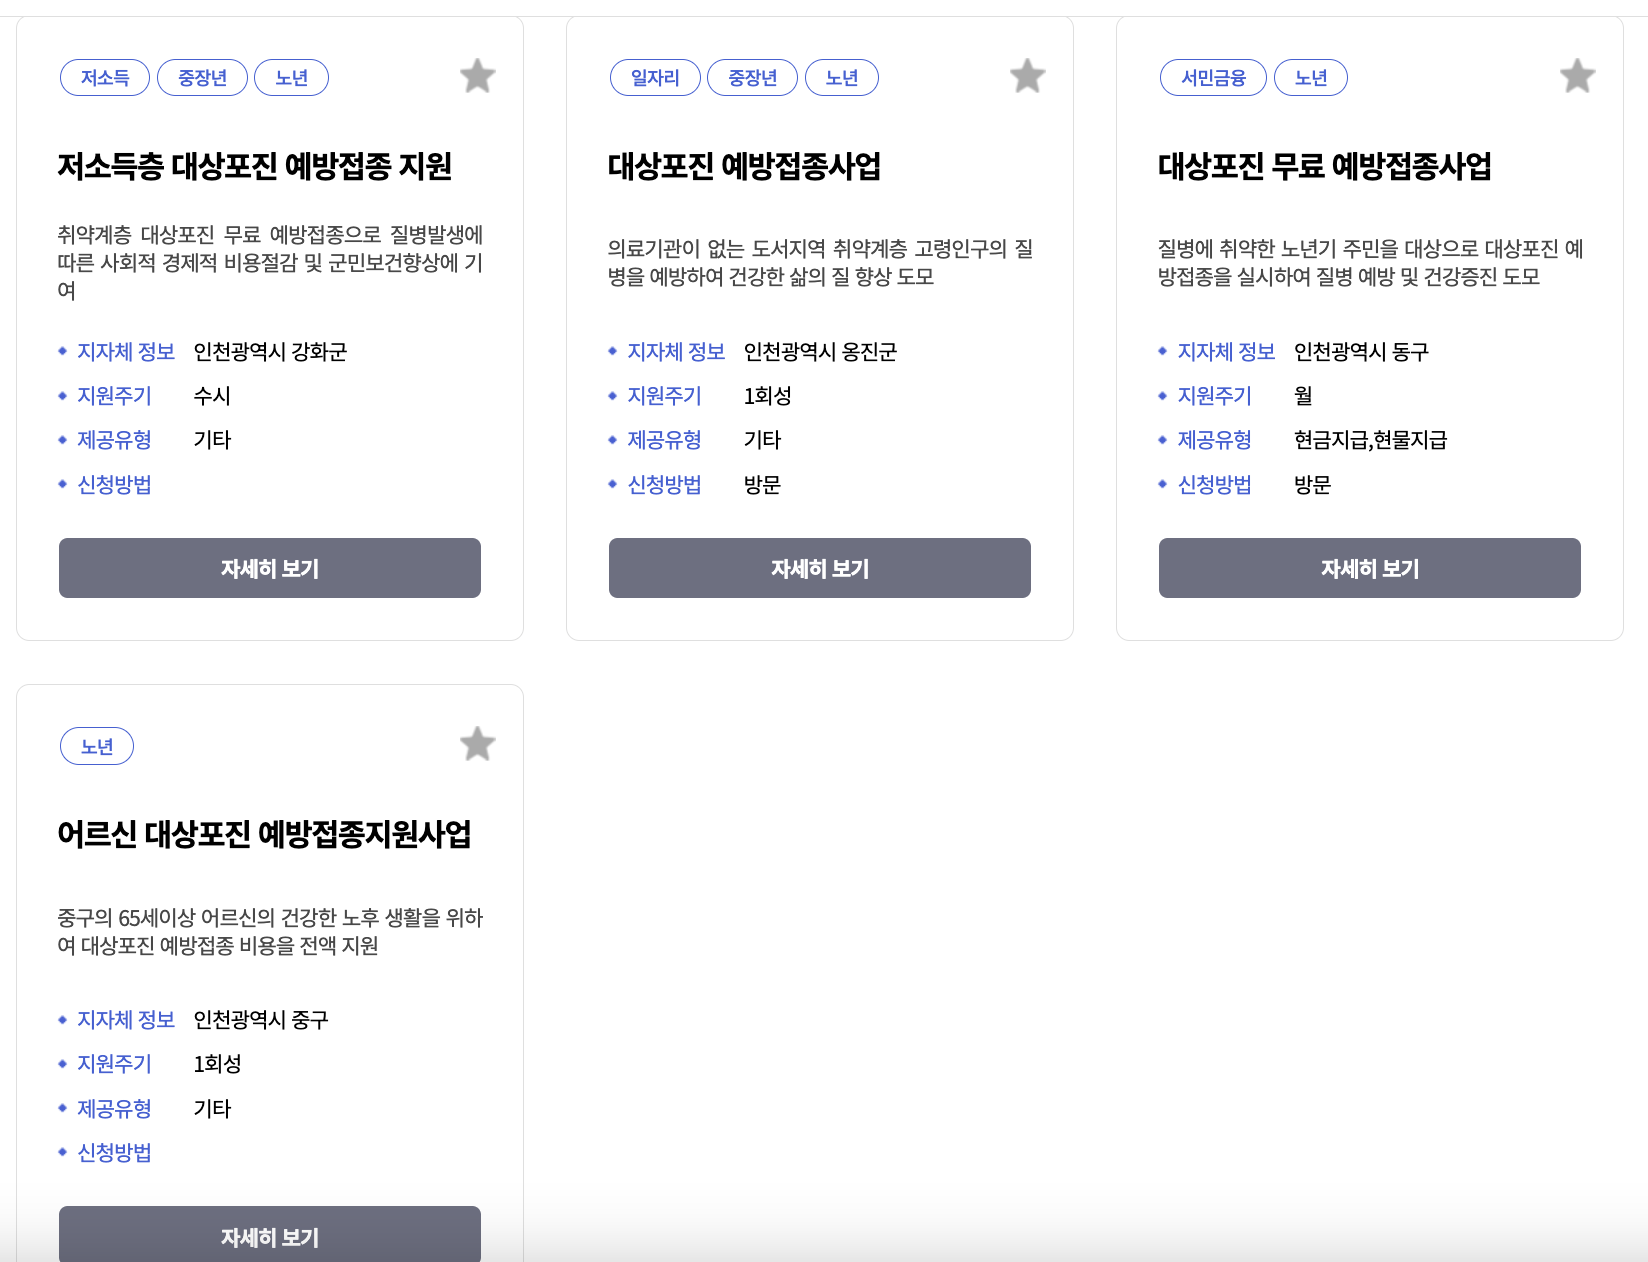Toggle the star on Ganghwa-gun program
Screen dimensions: 1648x1262
pos(477,76)
